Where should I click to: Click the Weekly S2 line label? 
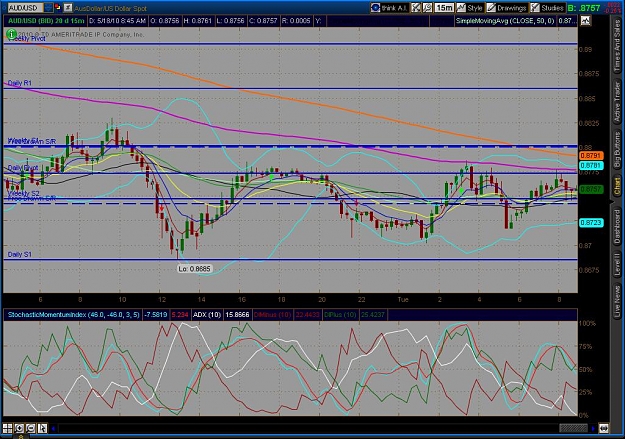coord(24,193)
